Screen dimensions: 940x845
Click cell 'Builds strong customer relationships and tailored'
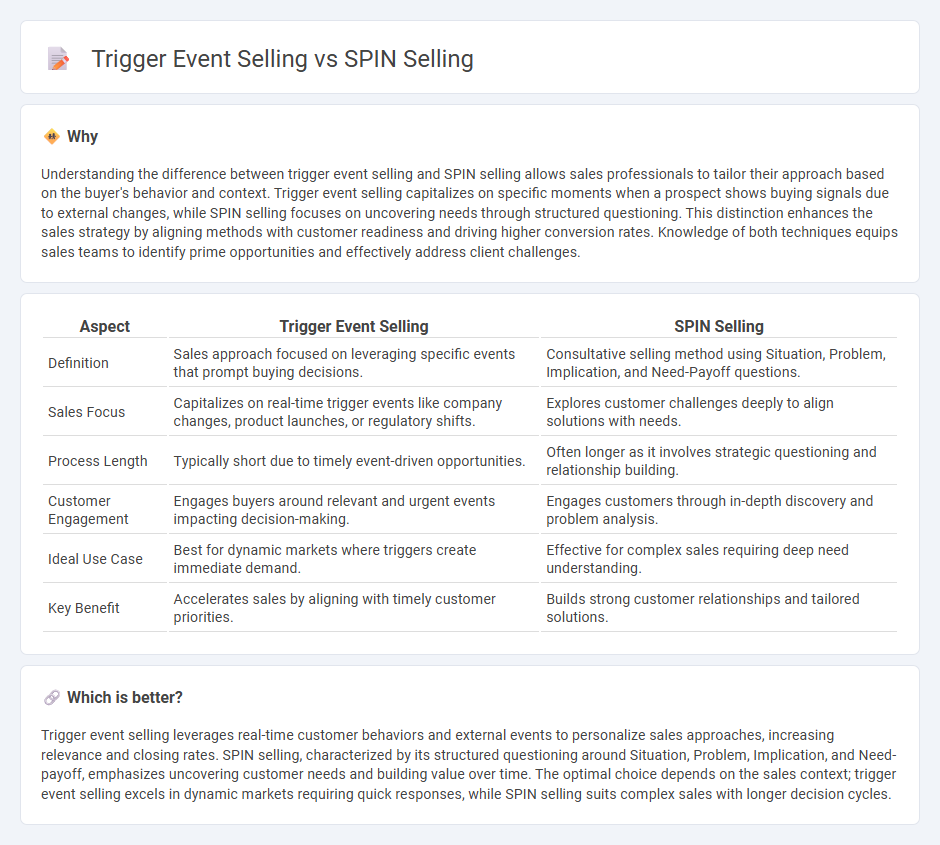719,608
